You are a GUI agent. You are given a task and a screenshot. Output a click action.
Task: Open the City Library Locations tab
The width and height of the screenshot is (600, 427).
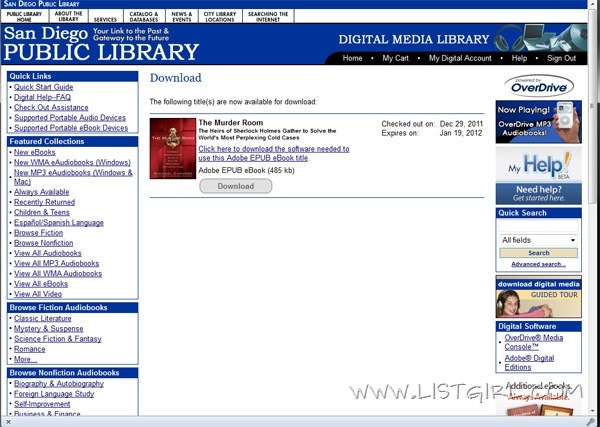click(x=220, y=16)
